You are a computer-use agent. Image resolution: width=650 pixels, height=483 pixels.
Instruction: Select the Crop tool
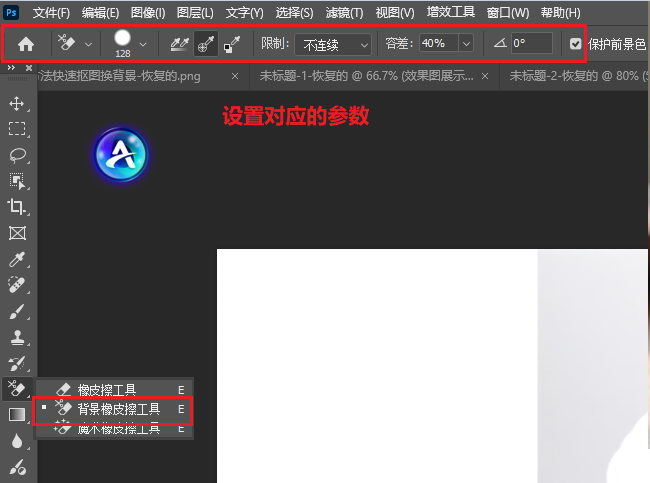(x=17, y=206)
